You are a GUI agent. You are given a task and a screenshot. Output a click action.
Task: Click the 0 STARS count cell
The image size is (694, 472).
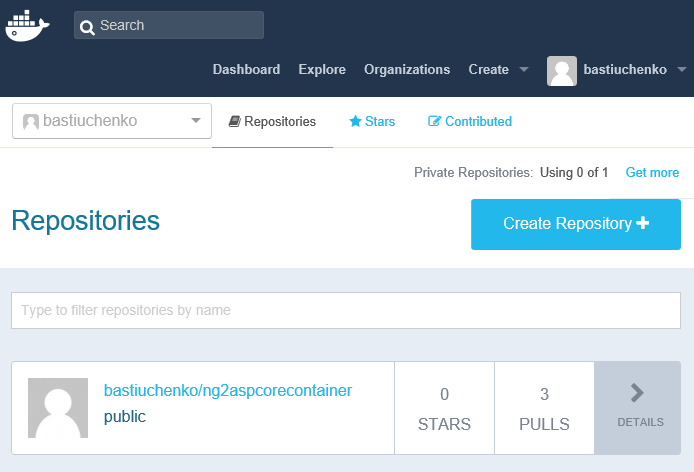pos(444,408)
